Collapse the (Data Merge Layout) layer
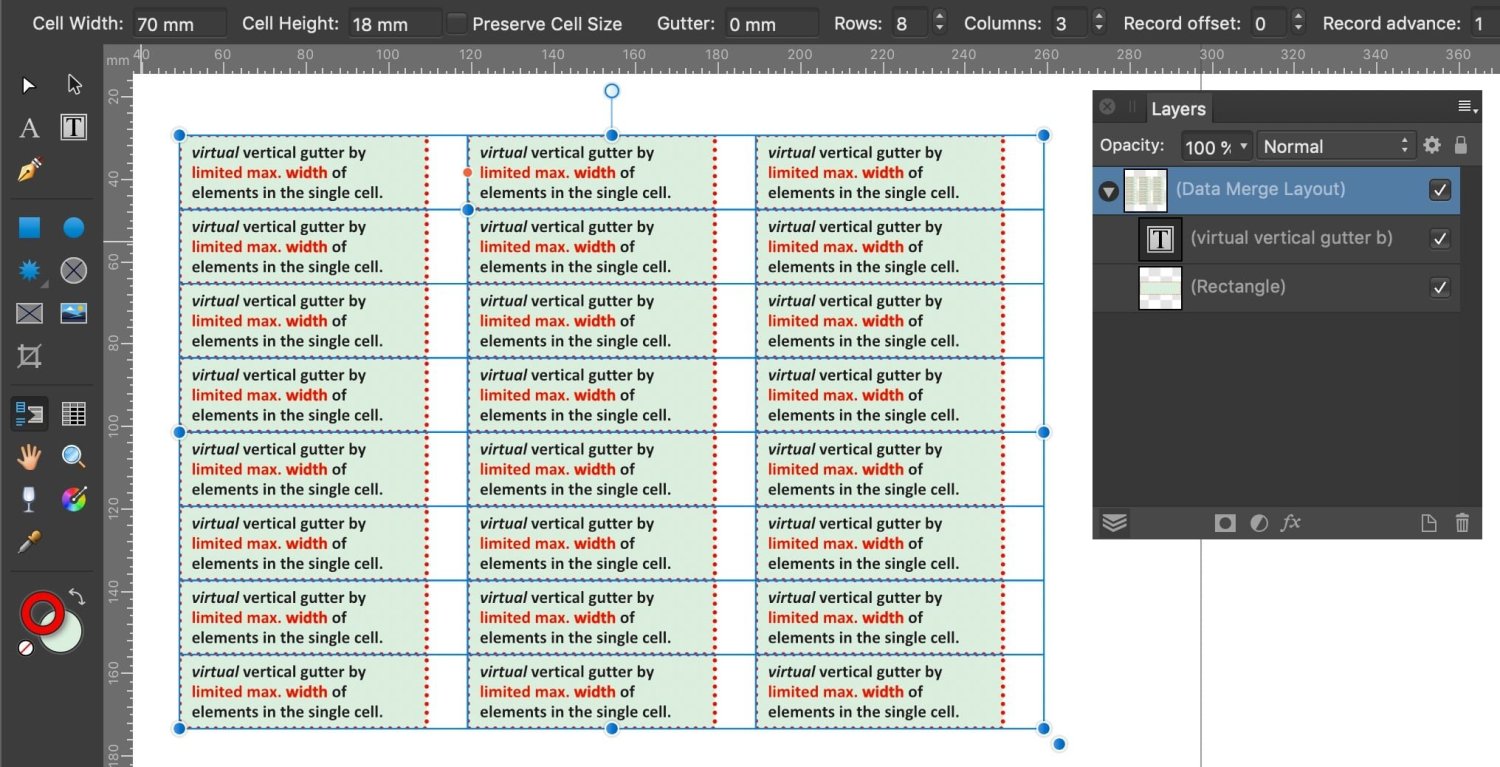Screen dimensions: 1500x767 coord(1107,190)
